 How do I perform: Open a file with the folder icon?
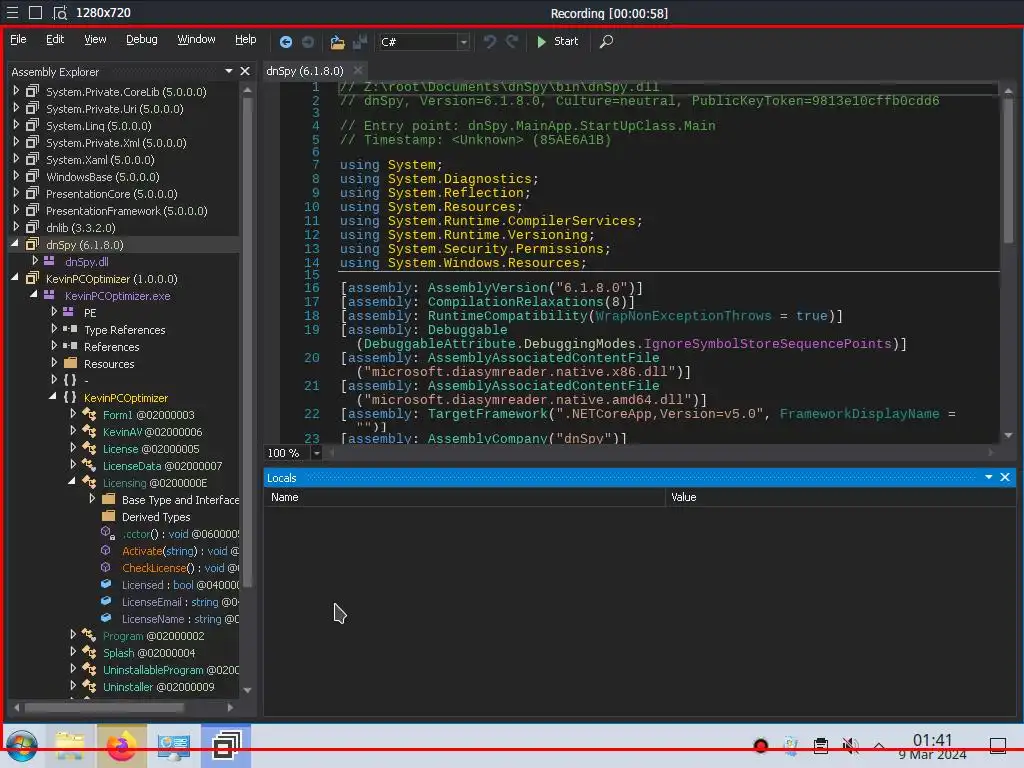point(337,42)
